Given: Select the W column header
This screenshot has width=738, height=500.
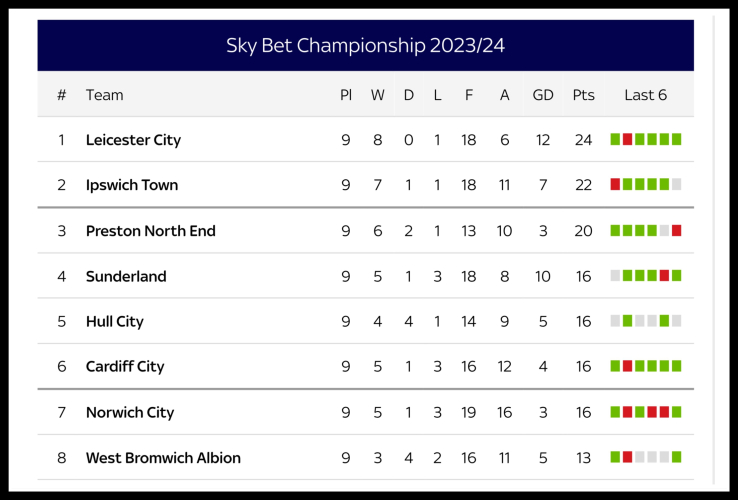Looking at the screenshot, I should pyautogui.click(x=377, y=95).
